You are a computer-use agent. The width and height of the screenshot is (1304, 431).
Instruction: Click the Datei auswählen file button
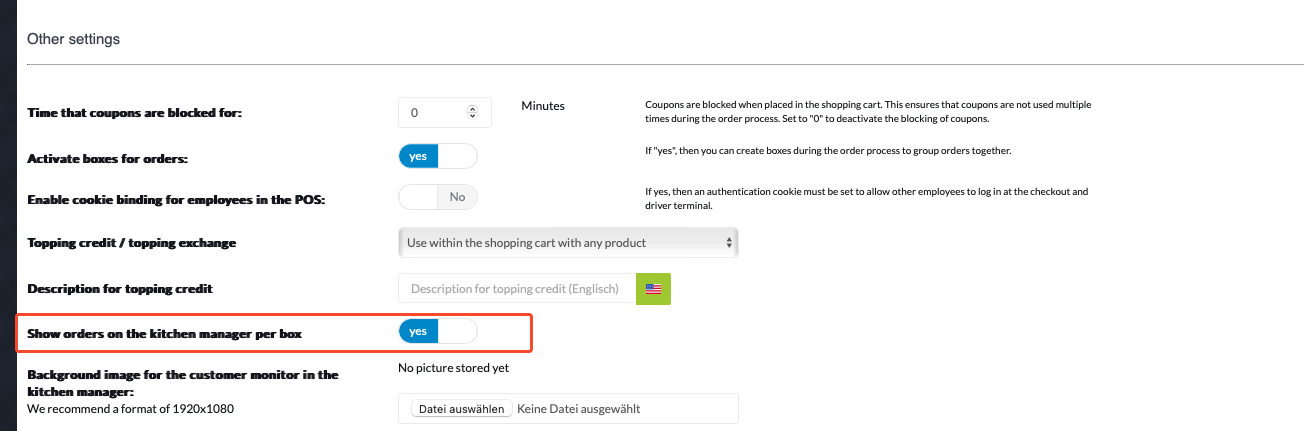462,409
